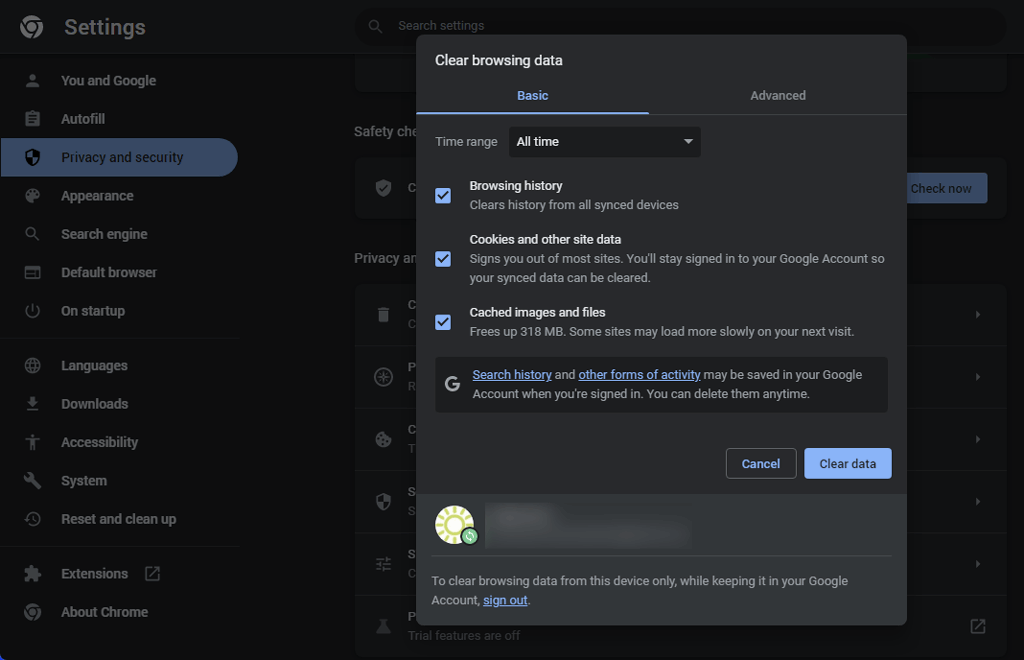Select the Basic tab
Screen dimensions: 1024x660
pyautogui.click(x=533, y=95)
